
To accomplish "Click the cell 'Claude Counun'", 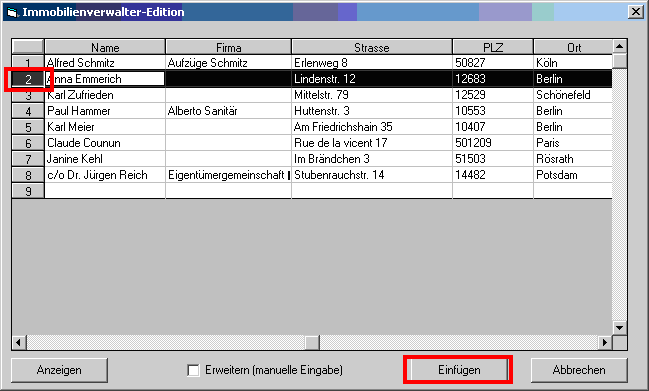I will pyautogui.click(x=105, y=143).
